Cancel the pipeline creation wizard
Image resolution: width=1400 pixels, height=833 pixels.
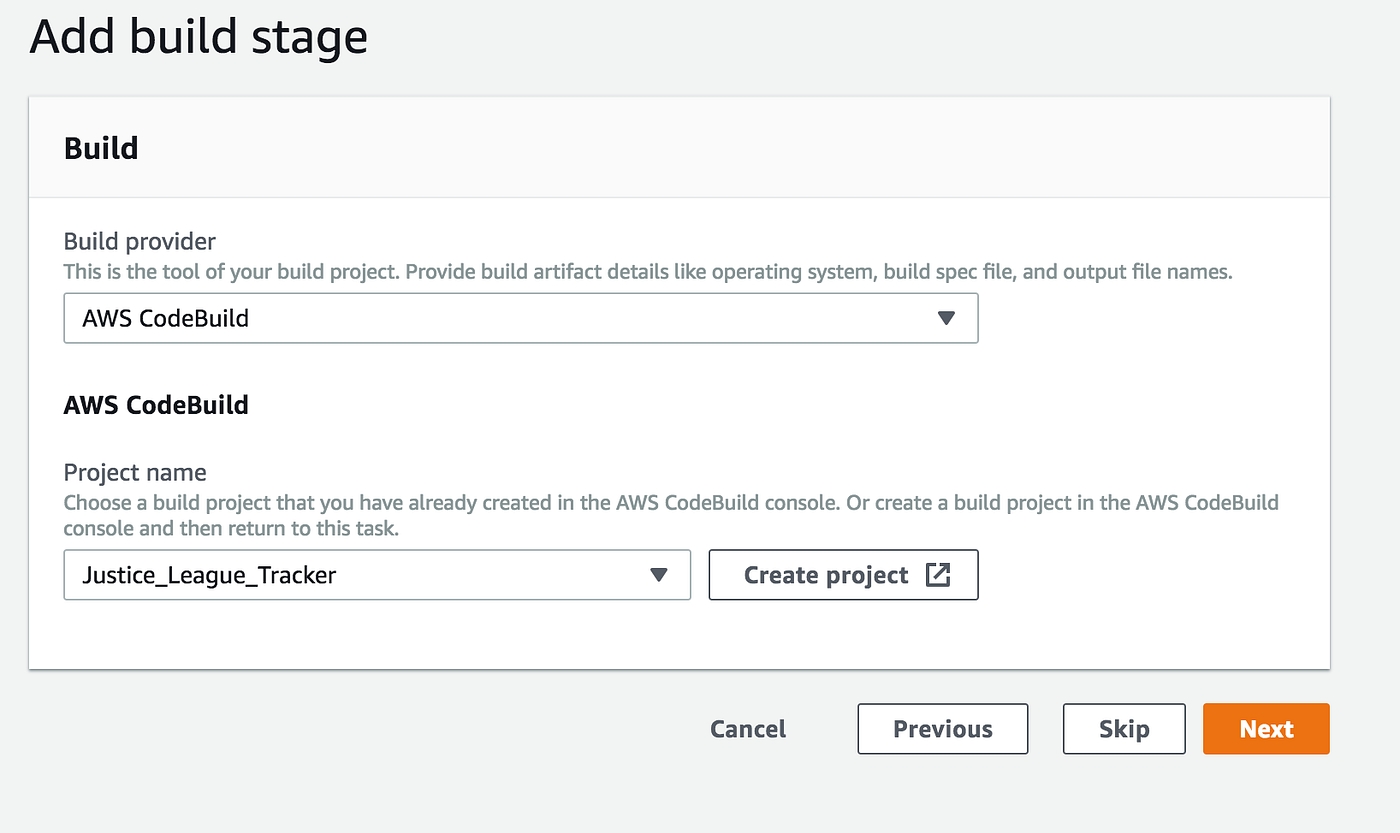coord(748,729)
